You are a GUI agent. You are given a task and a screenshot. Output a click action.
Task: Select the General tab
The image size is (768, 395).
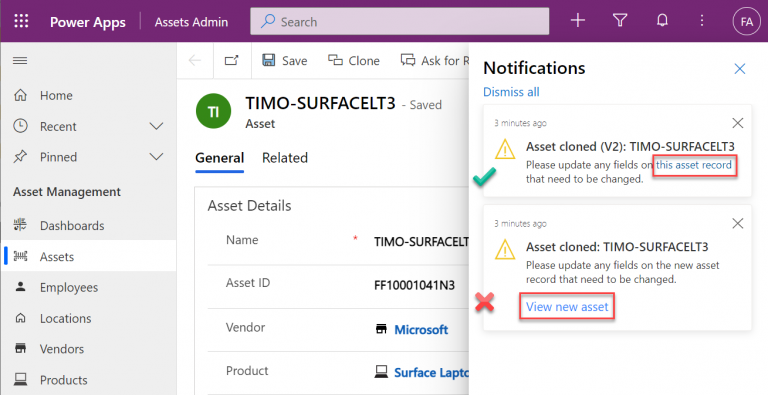click(x=219, y=158)
